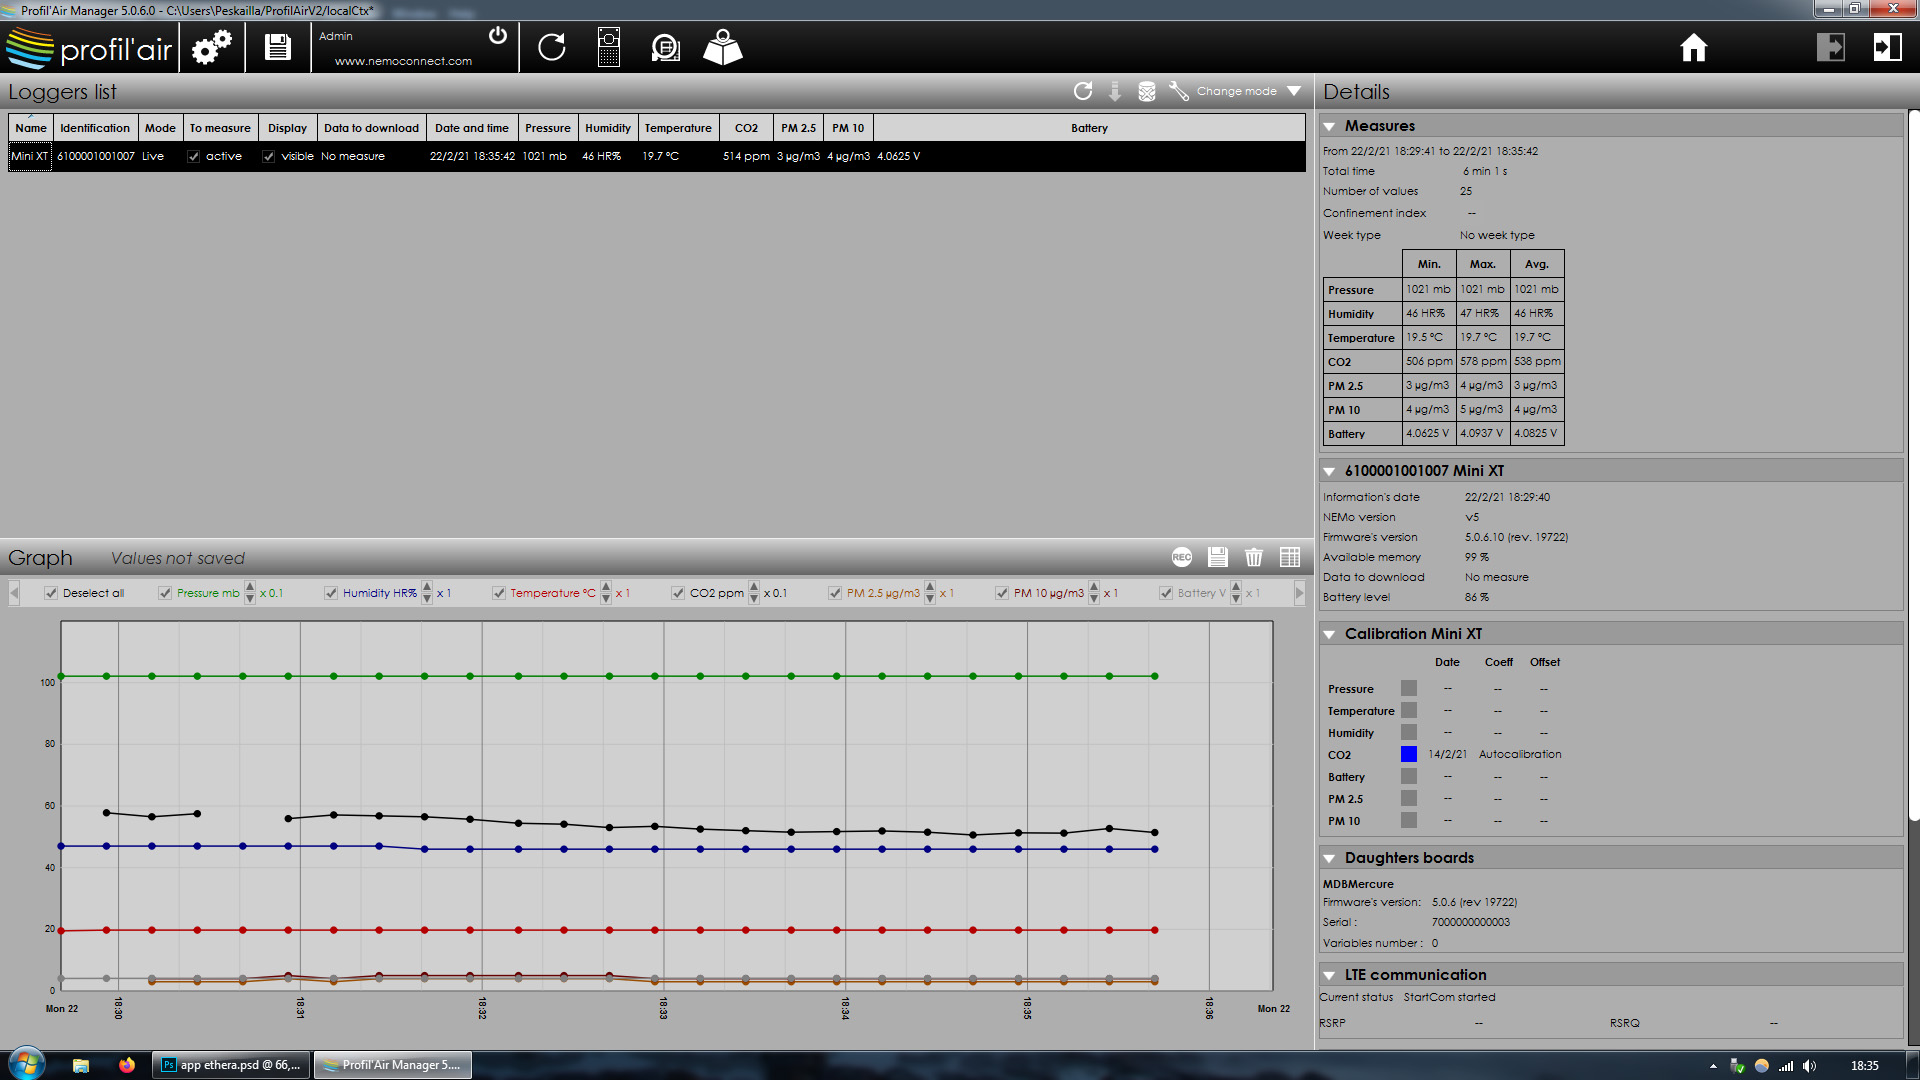Viewport: 1920px width, 1080px height.
Task: Click the erase database icon in Loggers list
Action: tap(1147, 91)
